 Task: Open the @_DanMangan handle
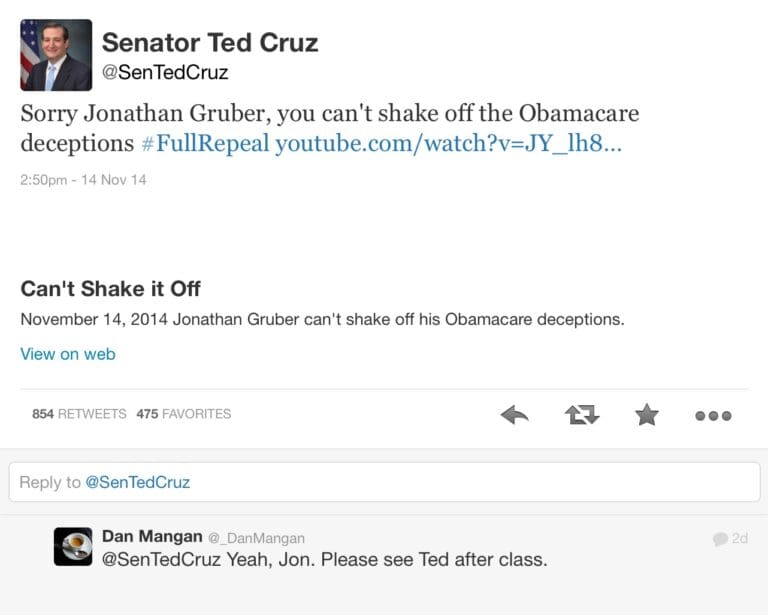pyautogui.click(x=259, y=538)
